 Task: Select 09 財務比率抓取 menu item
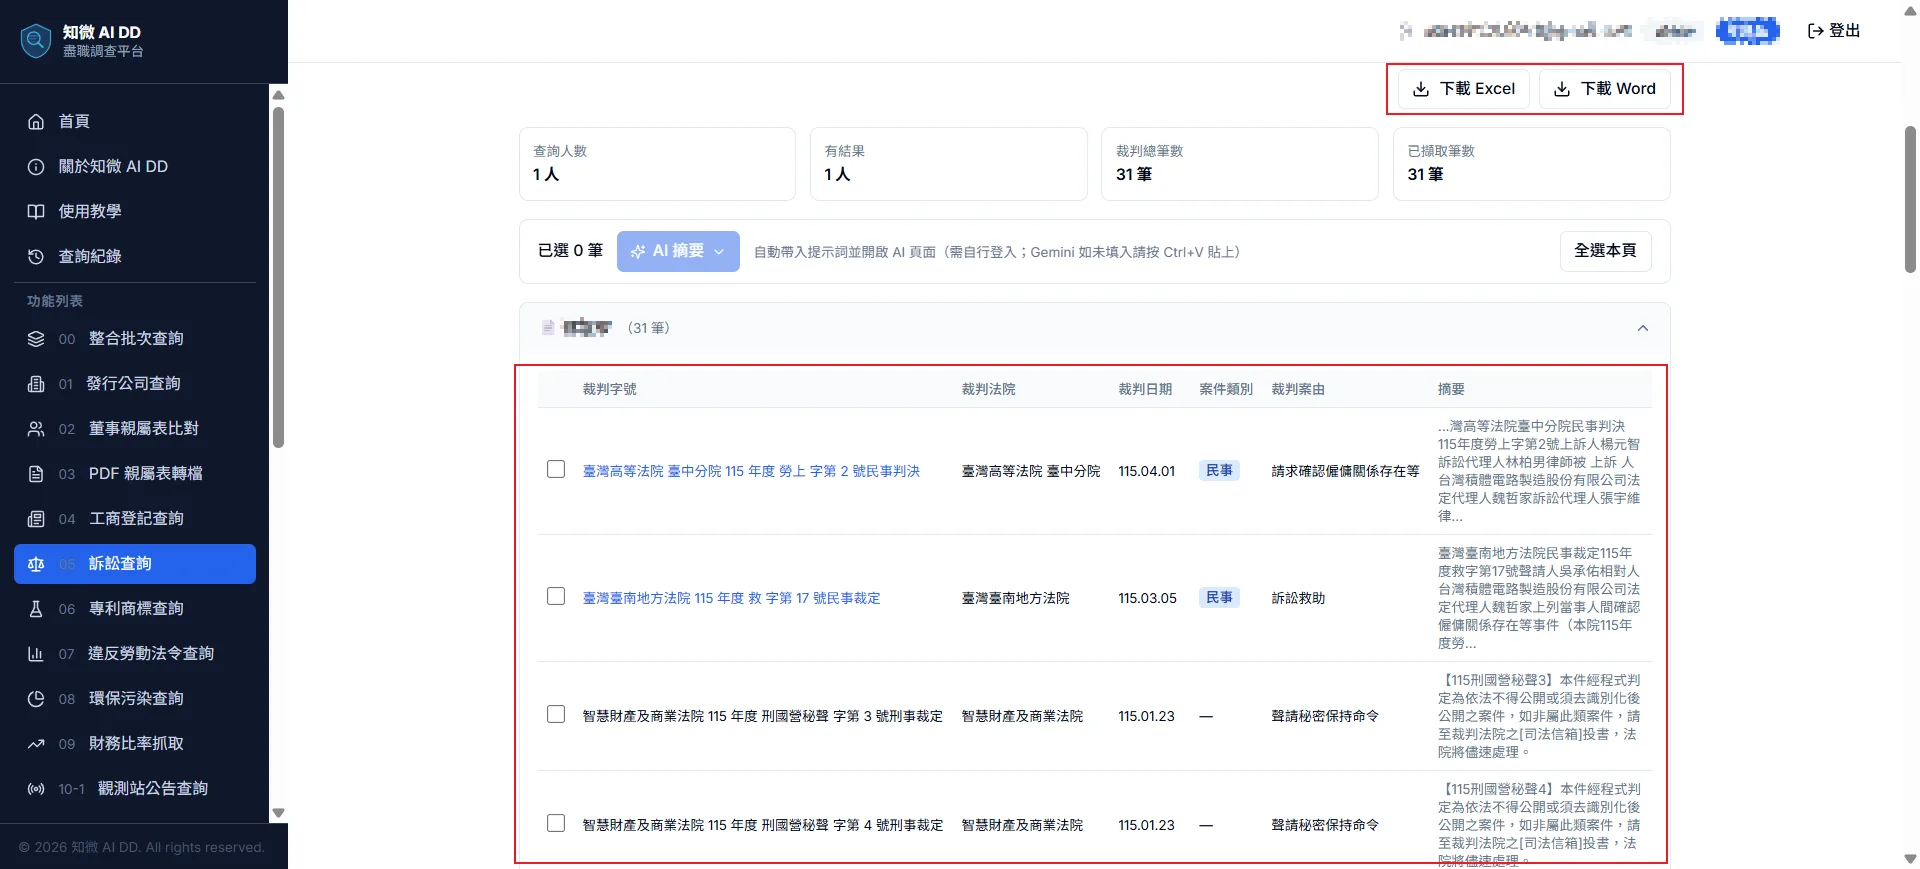[135, 744]
